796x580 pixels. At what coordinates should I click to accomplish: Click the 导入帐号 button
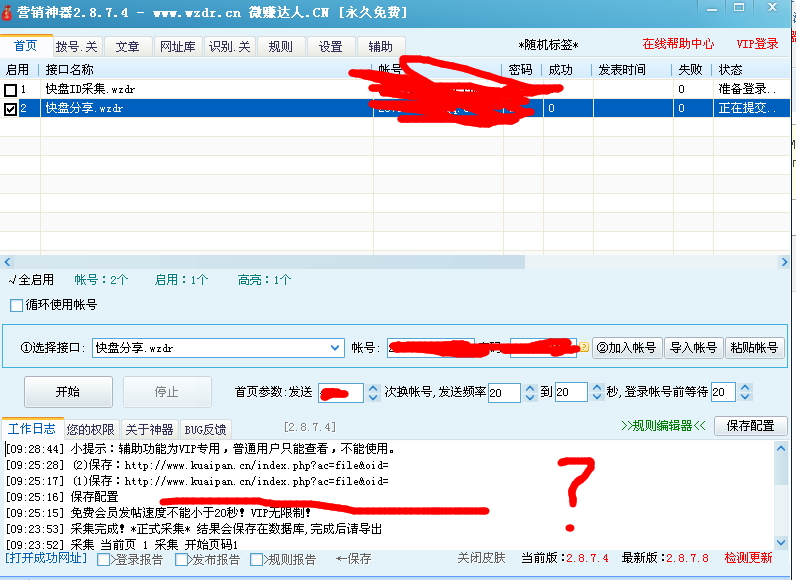pyautogui.click(x=693, y=348)
